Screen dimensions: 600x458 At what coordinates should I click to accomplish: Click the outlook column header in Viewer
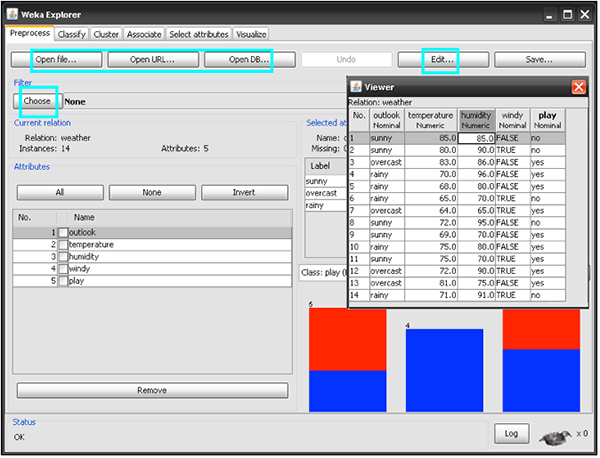[x=387, y=120]
